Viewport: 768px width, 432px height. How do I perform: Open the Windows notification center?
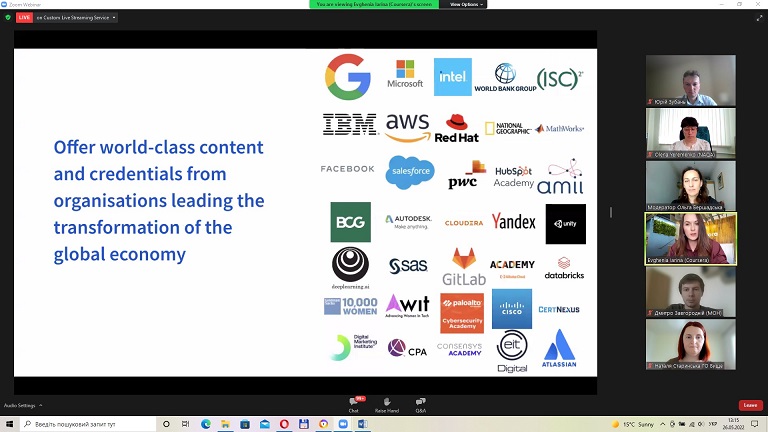click(x=754, y=424)
